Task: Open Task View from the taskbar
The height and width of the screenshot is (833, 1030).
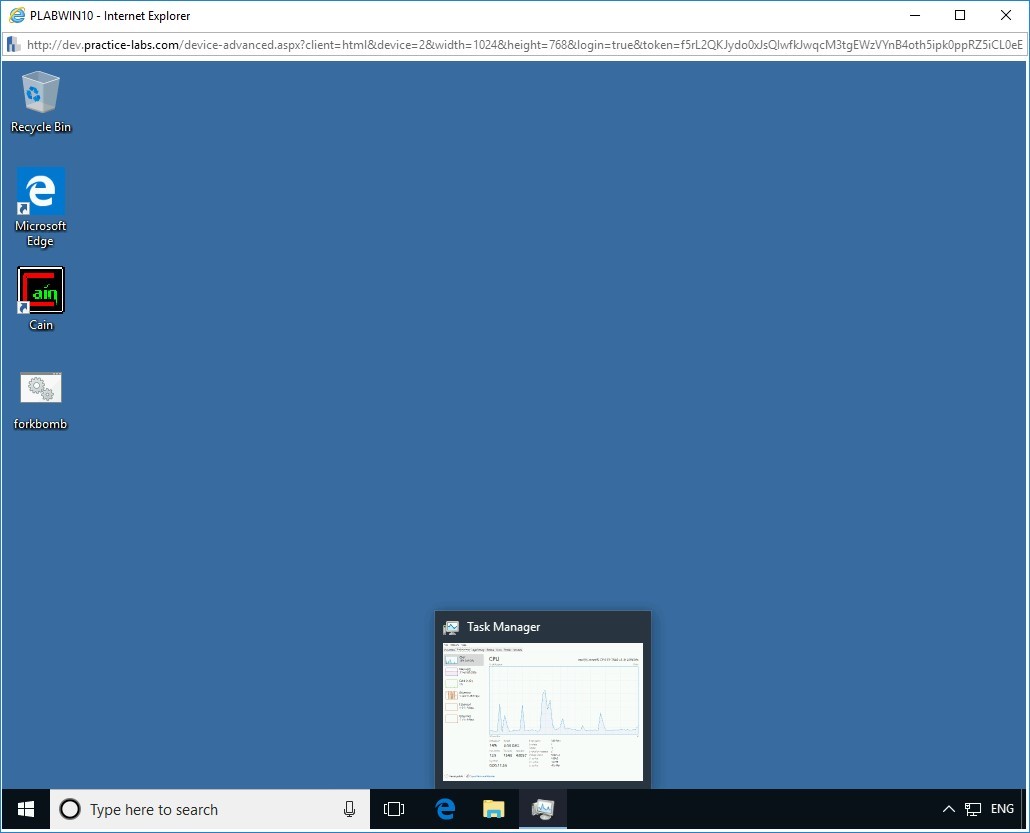Action: coord(394,809)
